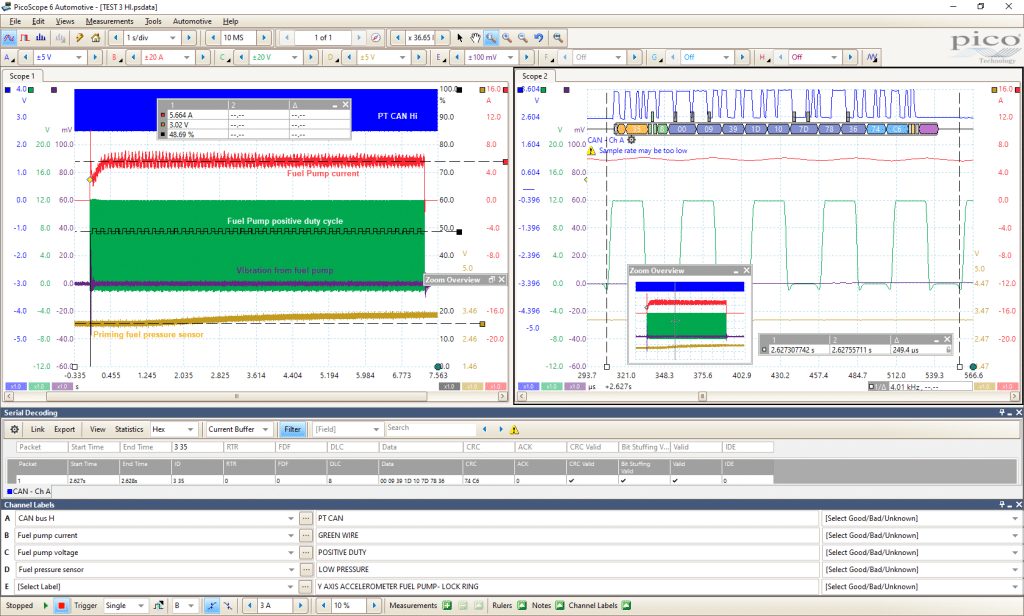
Task: Click the Link button in Serial Decoding
Action: coord(38,429)
